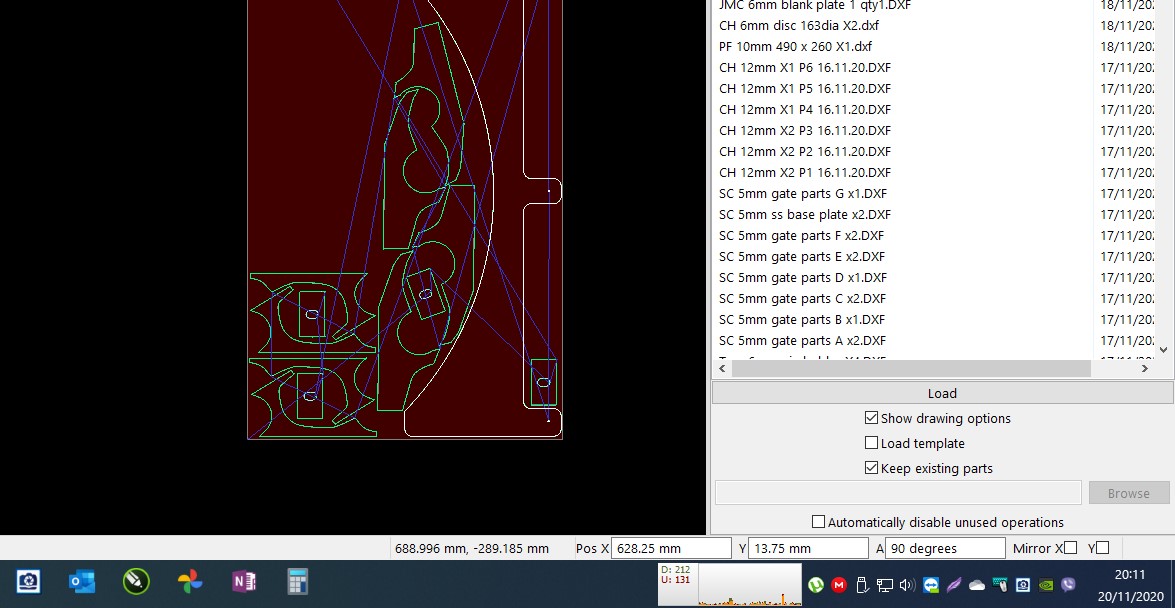Select SC 5mm gate parts F x2.DXF

[x=801, y=235]
